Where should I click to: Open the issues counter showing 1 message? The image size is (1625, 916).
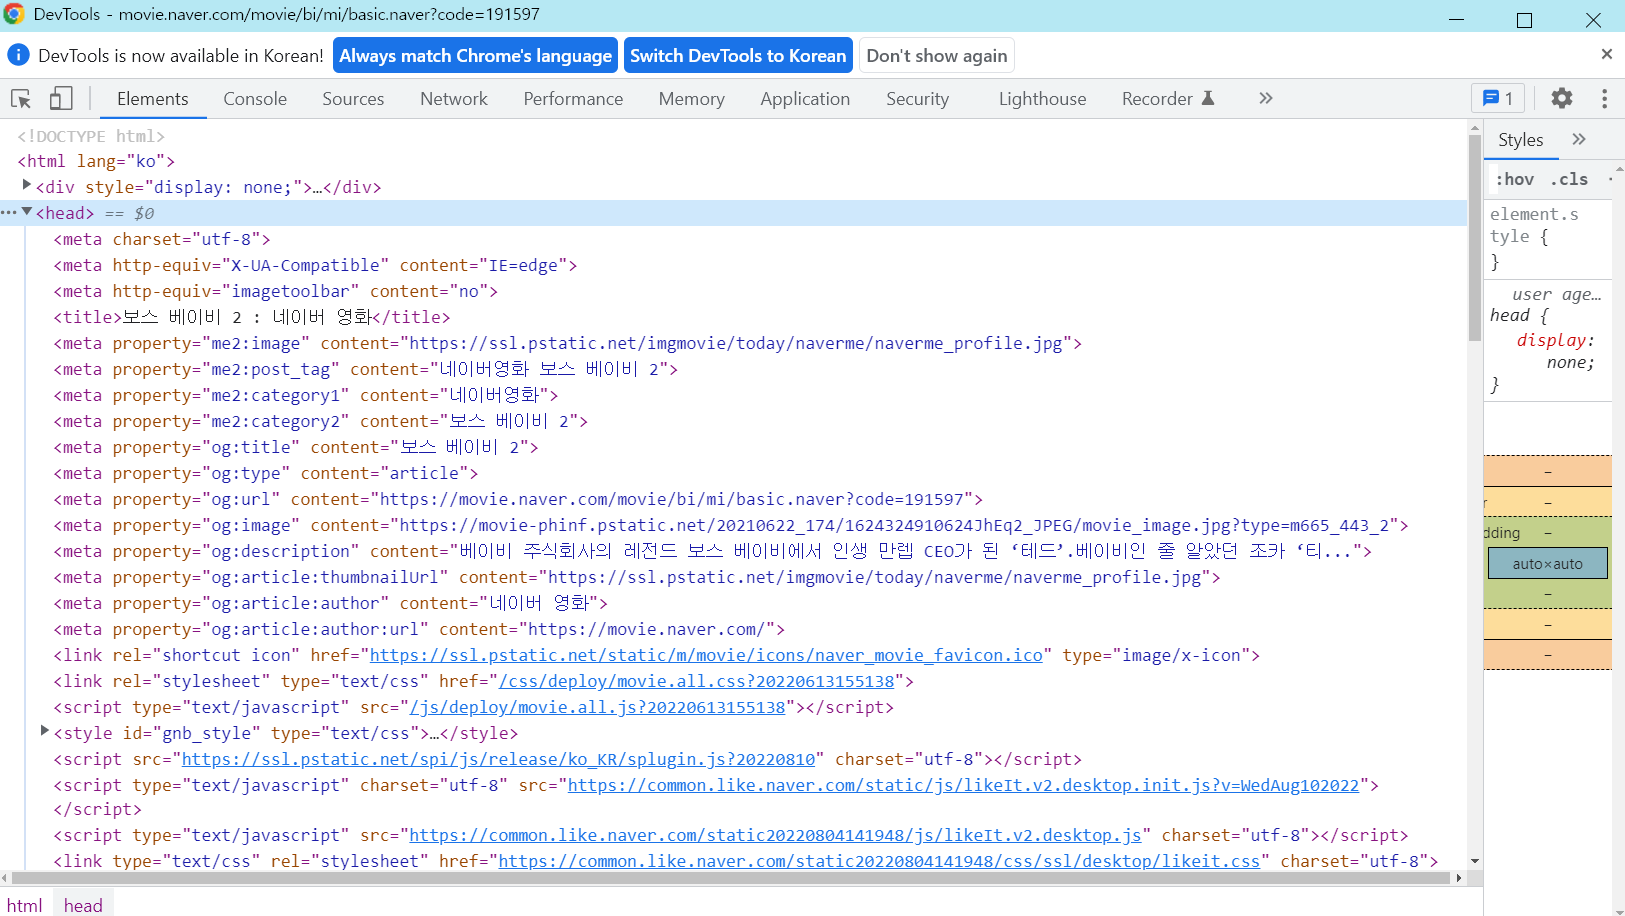[1498, 98]
